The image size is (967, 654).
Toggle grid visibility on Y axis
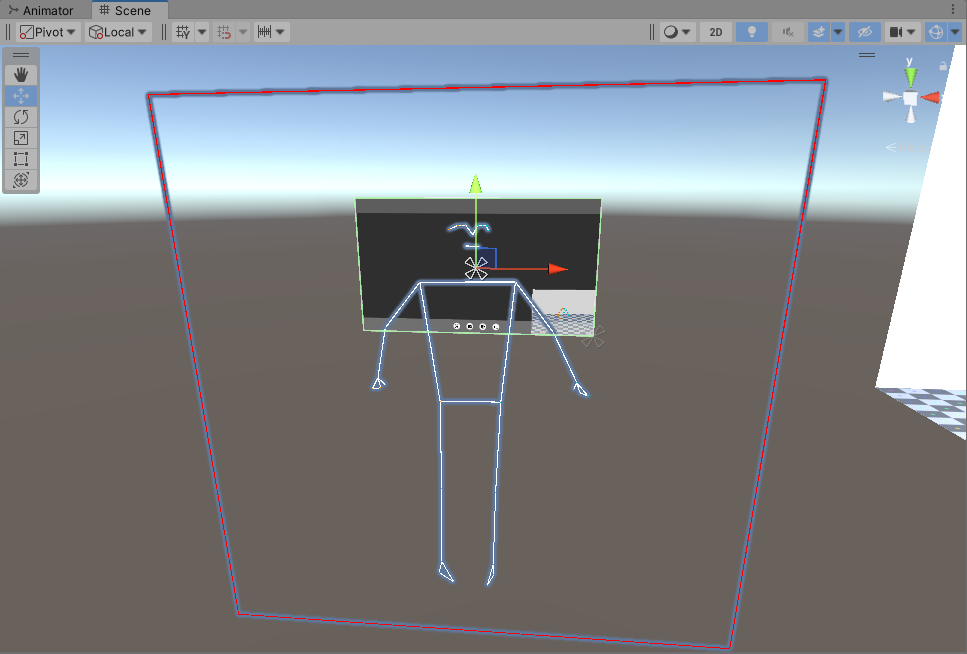tap(183, 32)
